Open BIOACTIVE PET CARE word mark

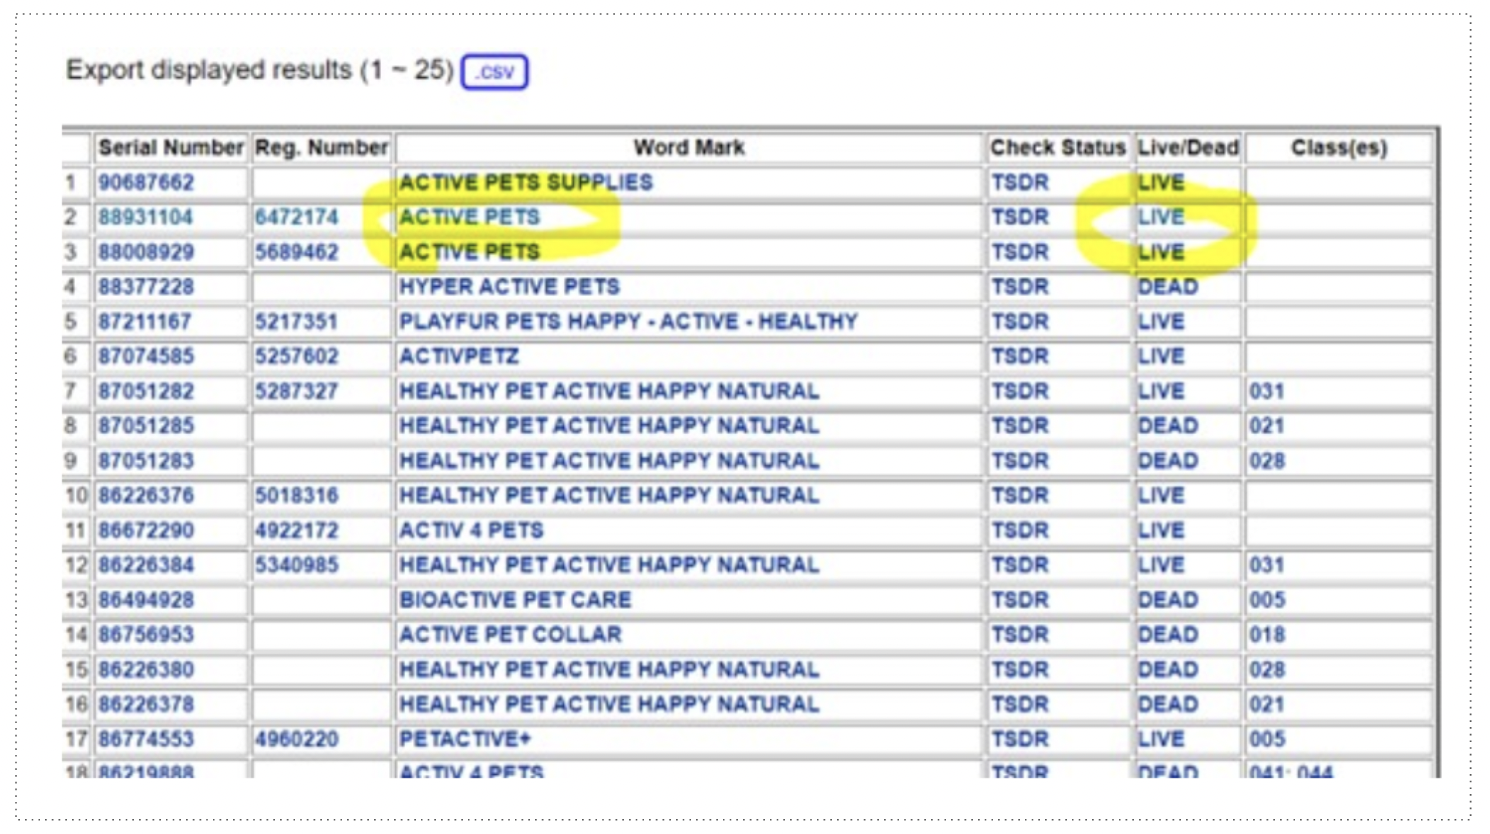[515, 600]
